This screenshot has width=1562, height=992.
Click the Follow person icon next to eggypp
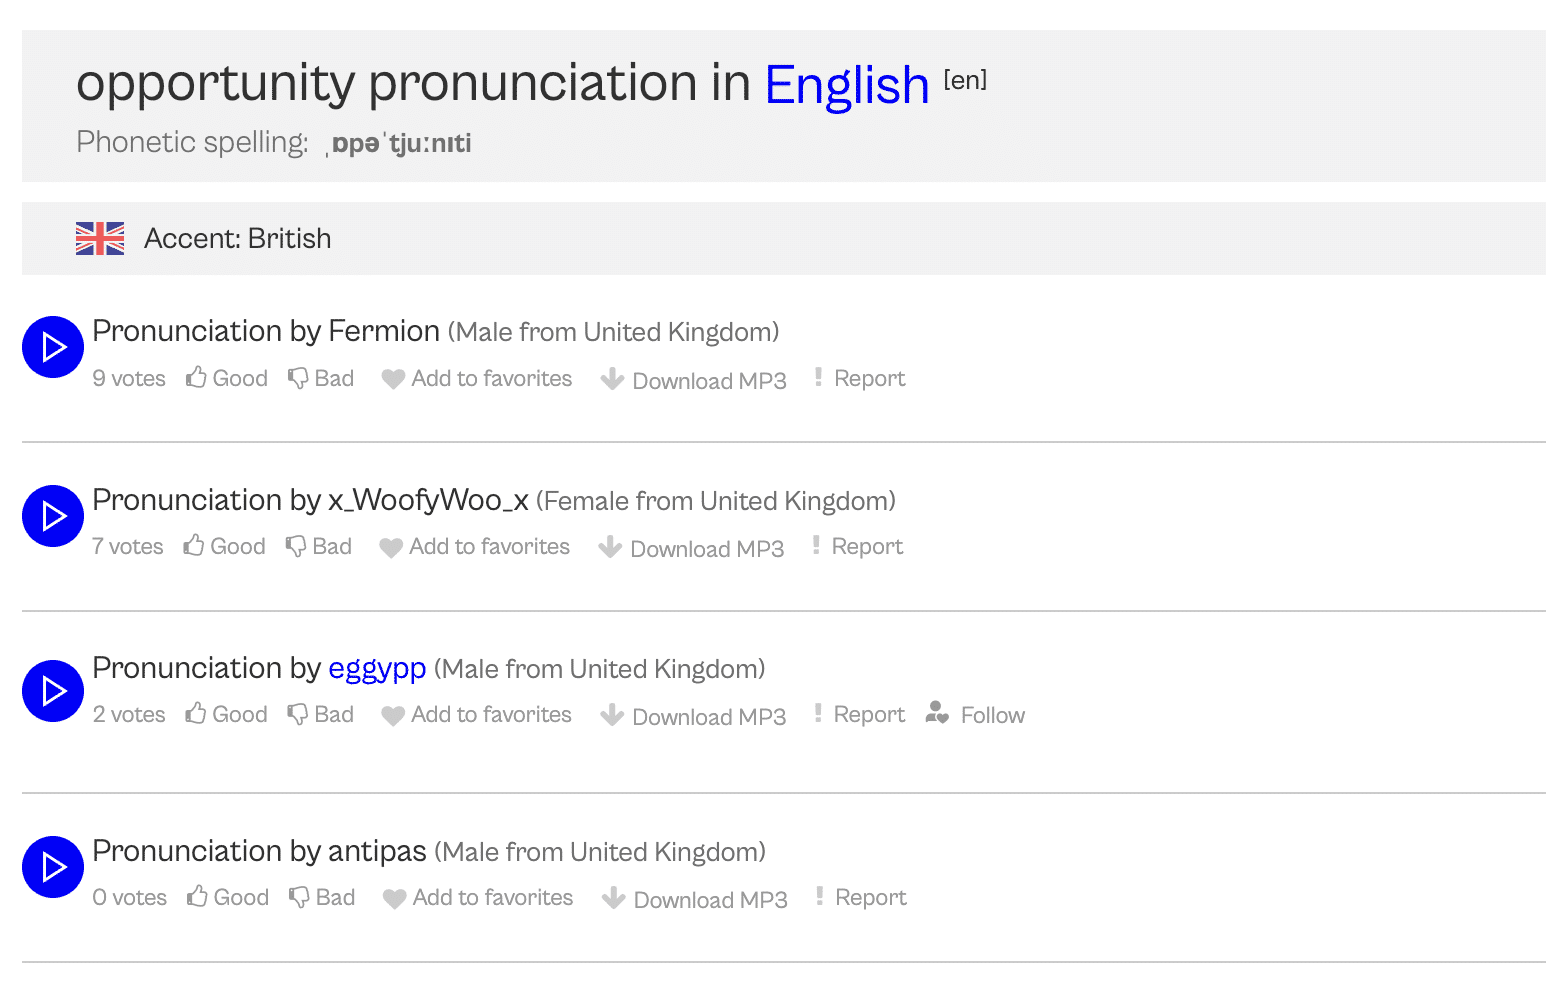(938, 714)
